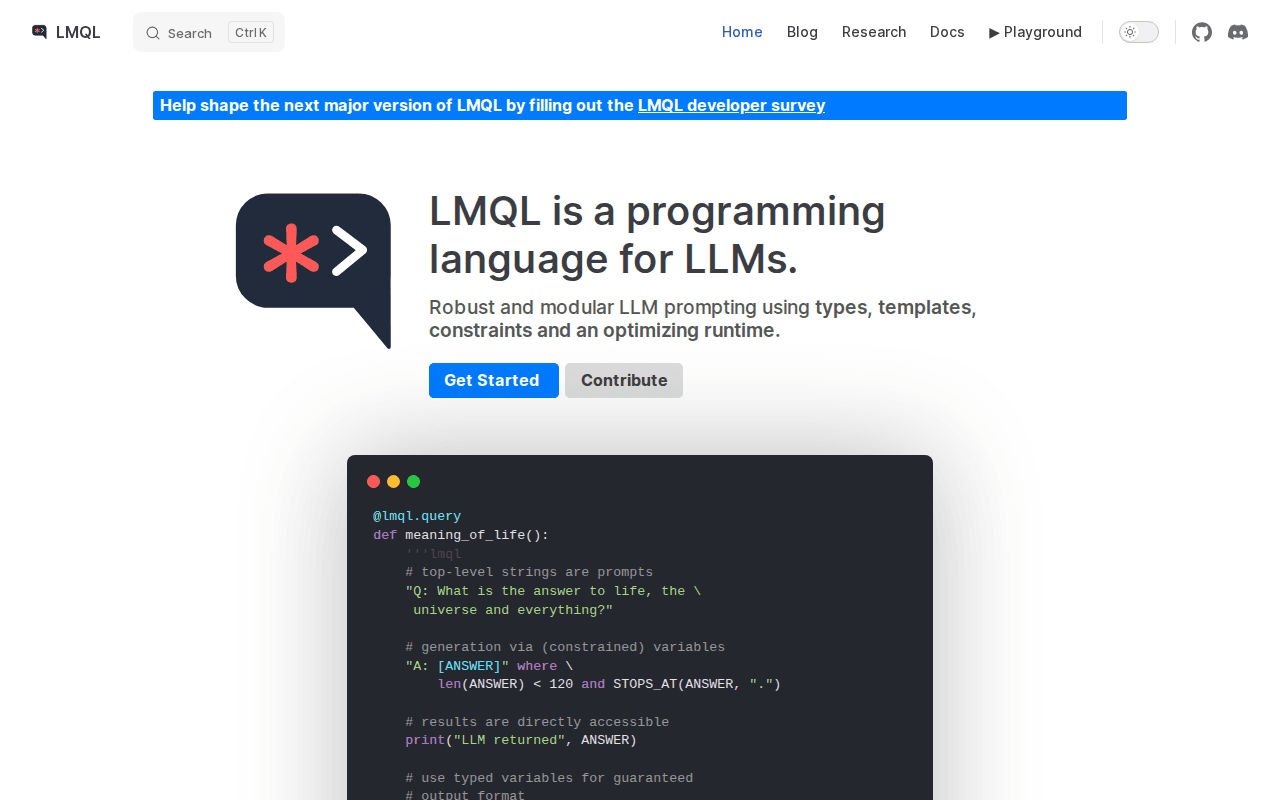
Task: Click the red dot in the code window
Action: pyautogui.click(x=374, y=481)
